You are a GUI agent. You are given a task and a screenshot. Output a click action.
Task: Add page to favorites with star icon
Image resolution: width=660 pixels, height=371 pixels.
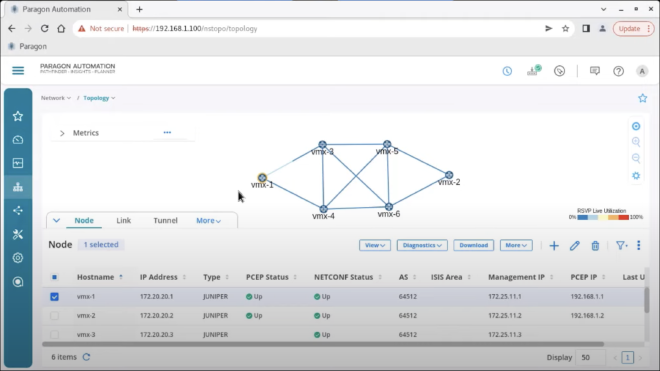[x=642, y=98]
